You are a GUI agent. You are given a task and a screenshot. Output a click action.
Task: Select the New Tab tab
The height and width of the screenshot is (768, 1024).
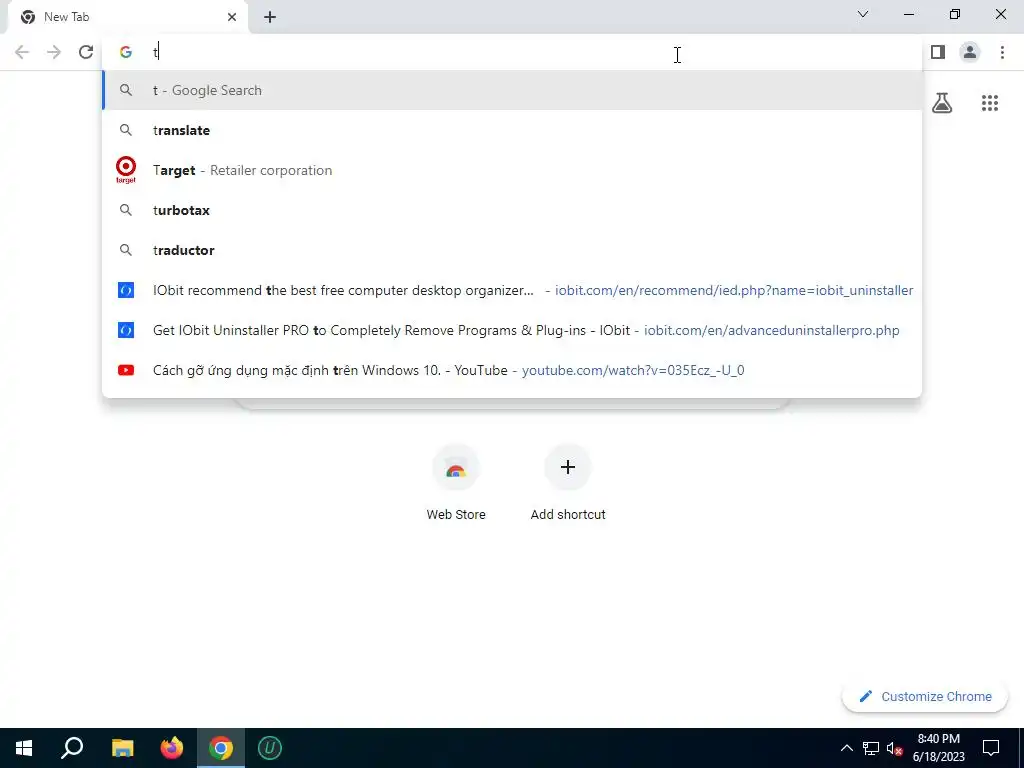click(127, 17)
